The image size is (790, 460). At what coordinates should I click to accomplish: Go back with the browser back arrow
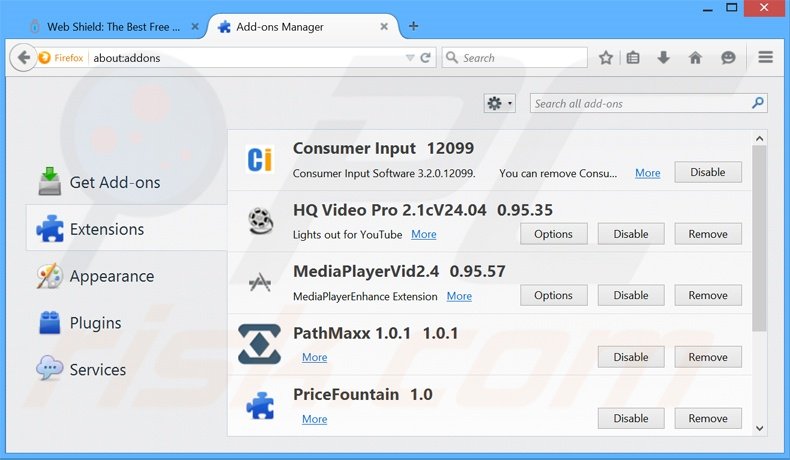(23, 57)
